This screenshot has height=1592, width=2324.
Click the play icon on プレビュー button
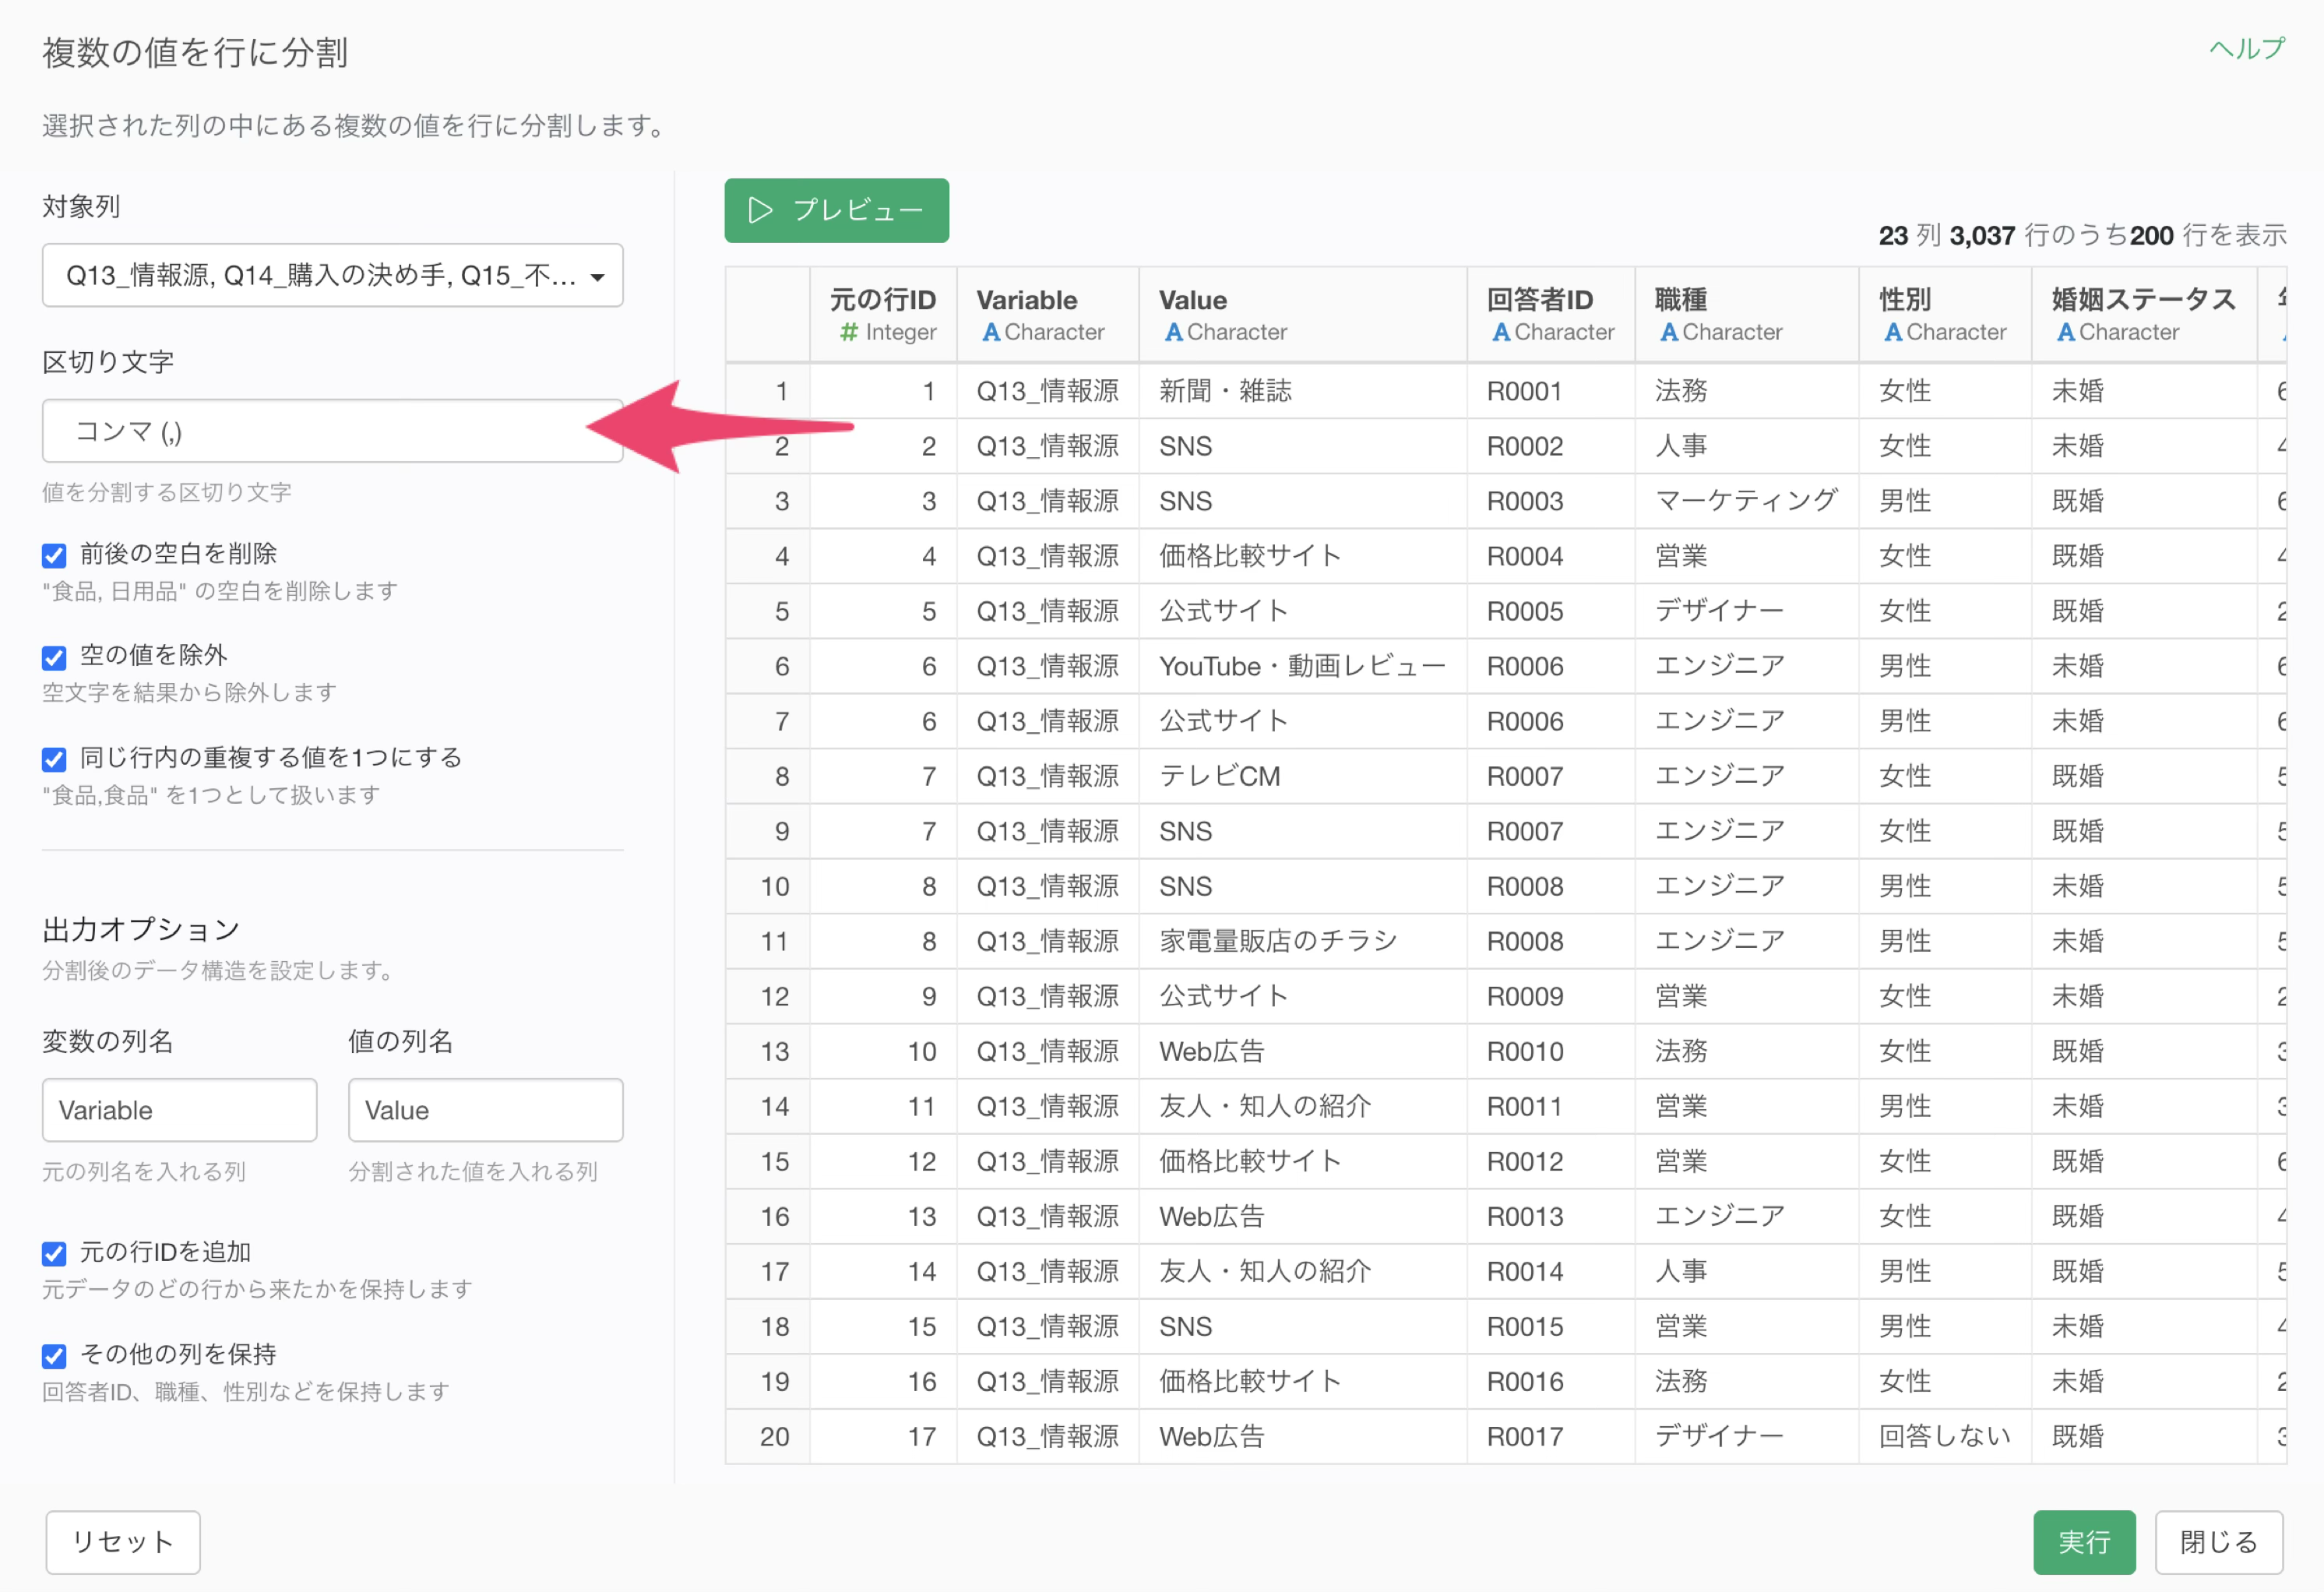(760, 210)
